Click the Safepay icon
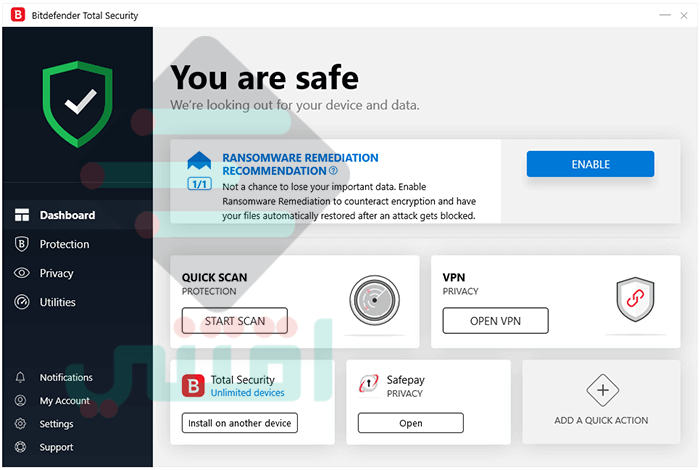 [369, 383]
